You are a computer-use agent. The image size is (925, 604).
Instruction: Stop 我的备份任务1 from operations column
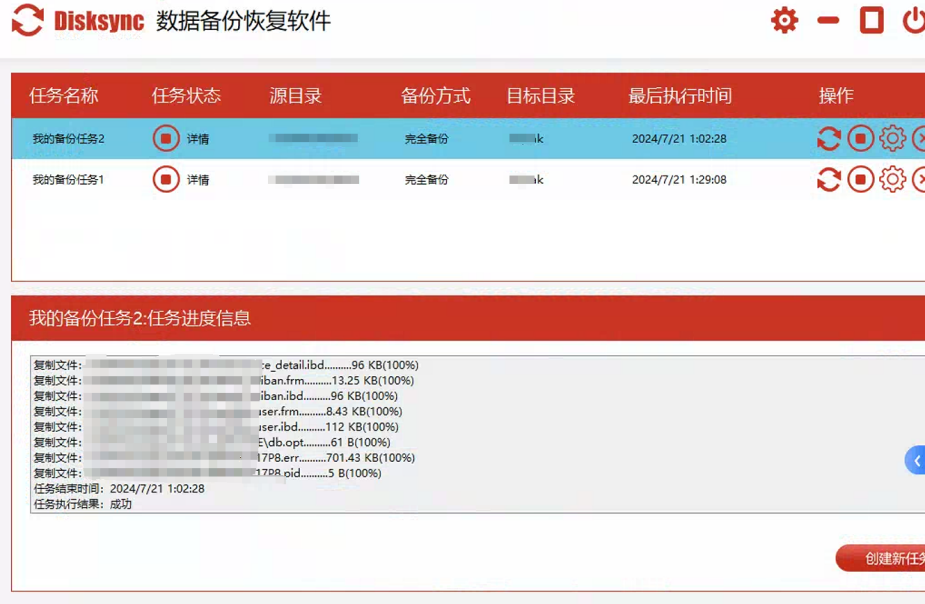pyautogui.click(x=860, y=179)
